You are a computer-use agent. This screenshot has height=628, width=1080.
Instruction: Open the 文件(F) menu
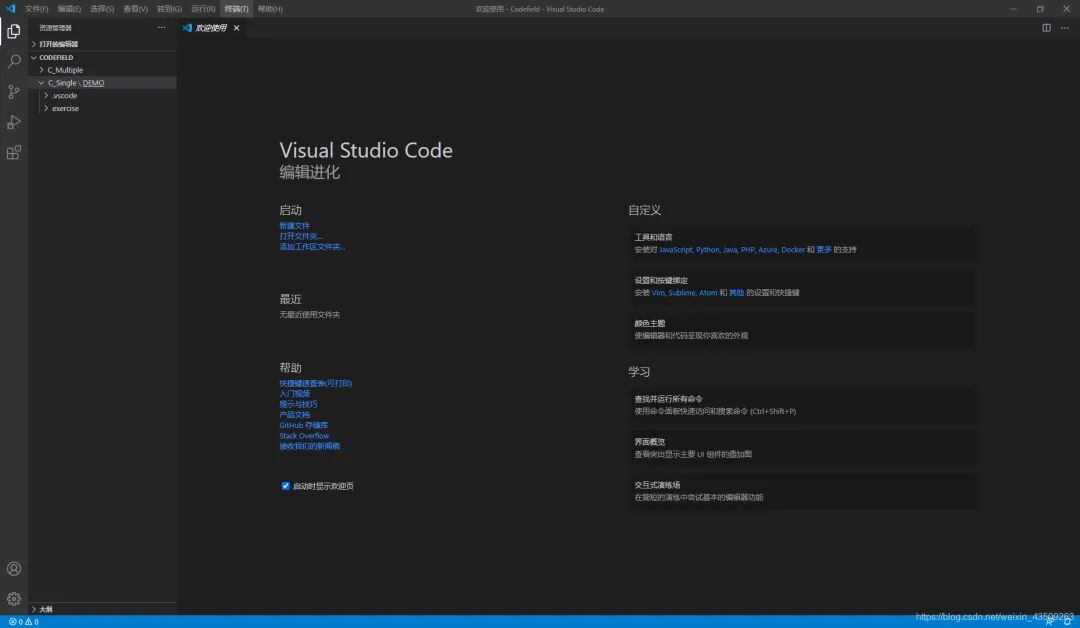coord(37,9)
